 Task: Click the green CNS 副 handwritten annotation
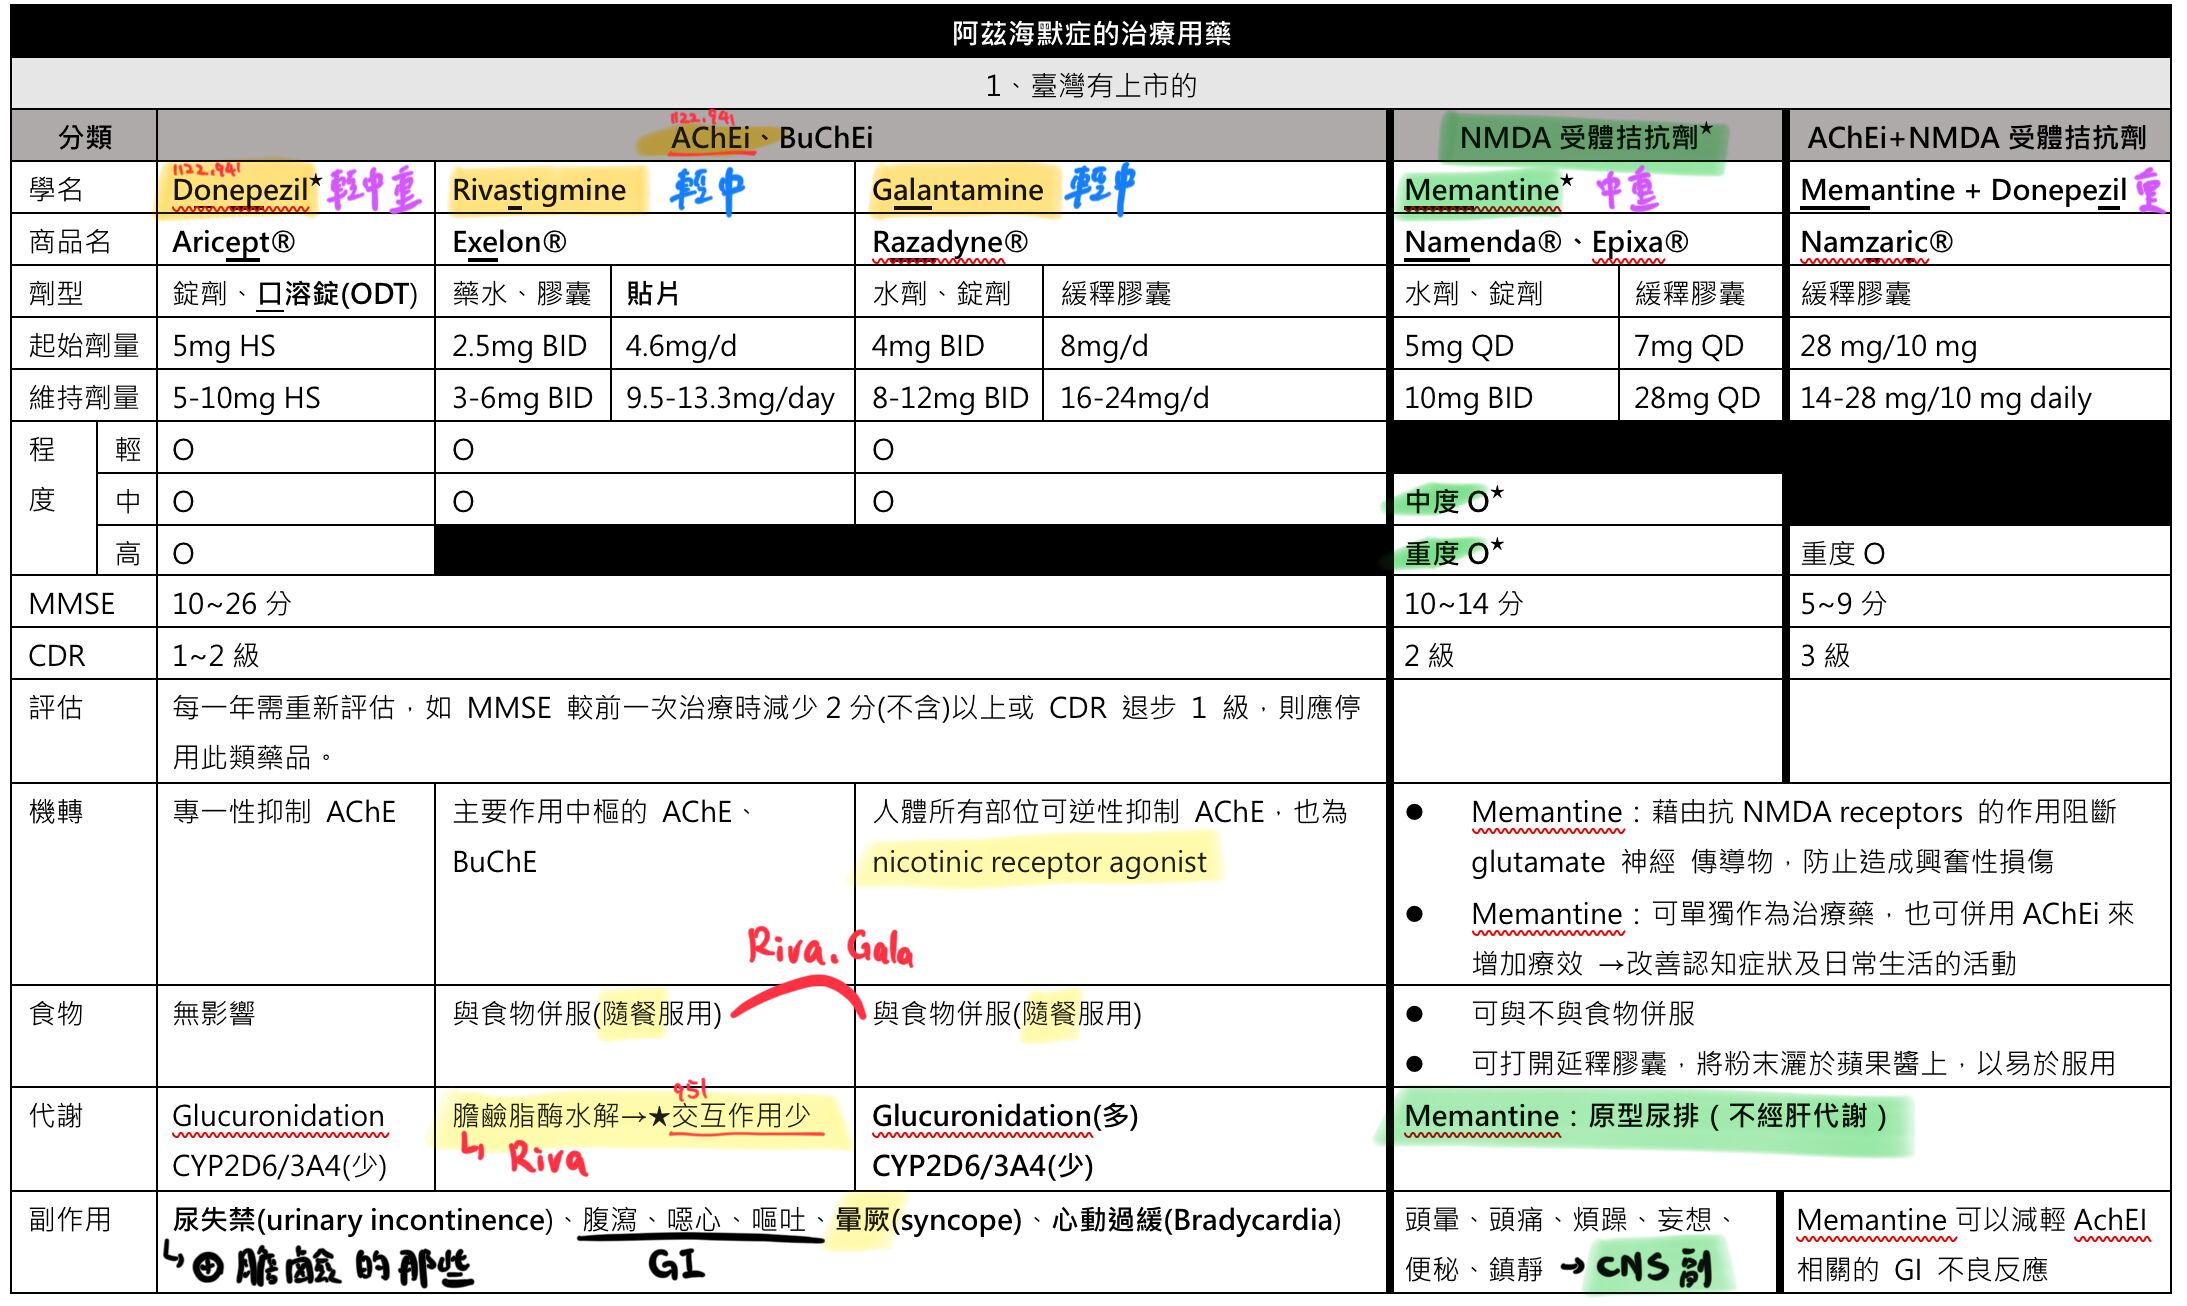pyautogui.click(x=1653, y=1268)
